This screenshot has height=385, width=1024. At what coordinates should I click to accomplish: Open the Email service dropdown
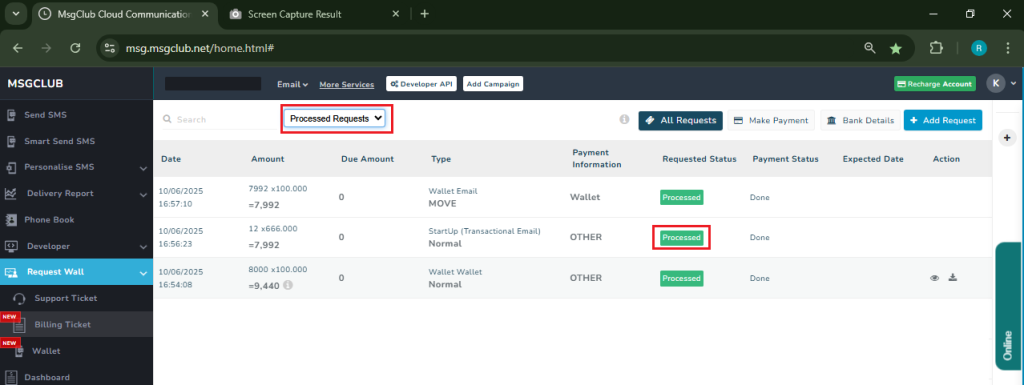(x=292, y=84)
